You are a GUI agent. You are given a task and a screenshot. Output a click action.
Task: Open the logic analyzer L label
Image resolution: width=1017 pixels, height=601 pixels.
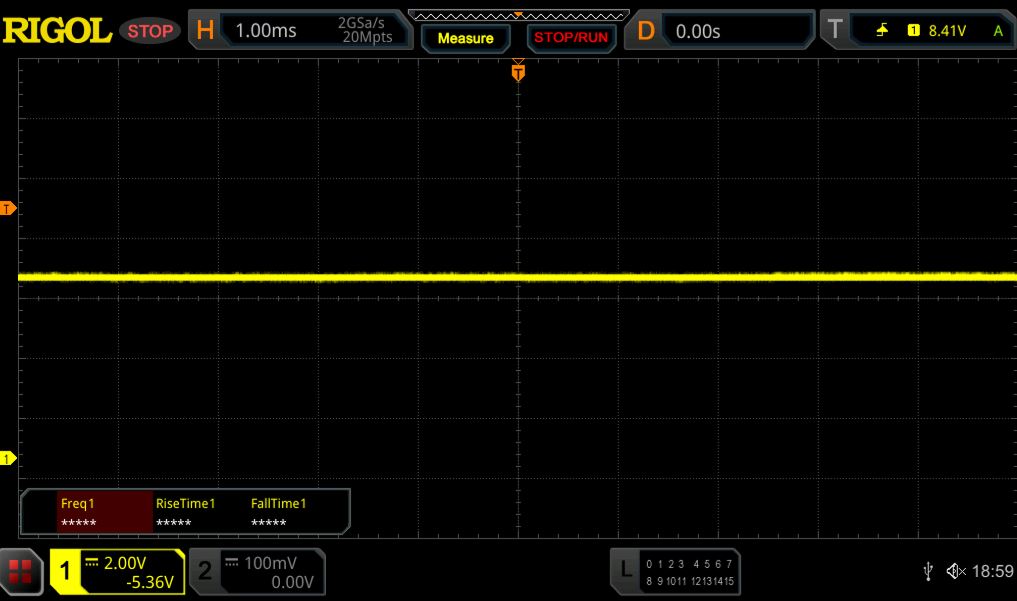coord(626,571)
